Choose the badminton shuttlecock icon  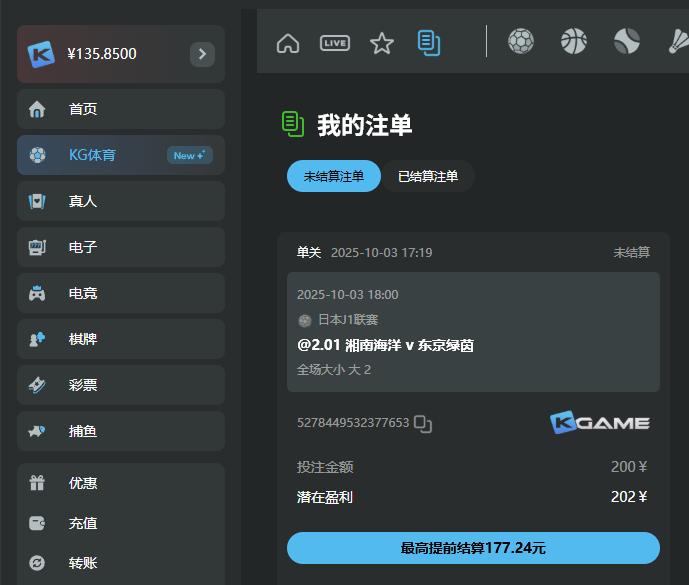point(678,41)
